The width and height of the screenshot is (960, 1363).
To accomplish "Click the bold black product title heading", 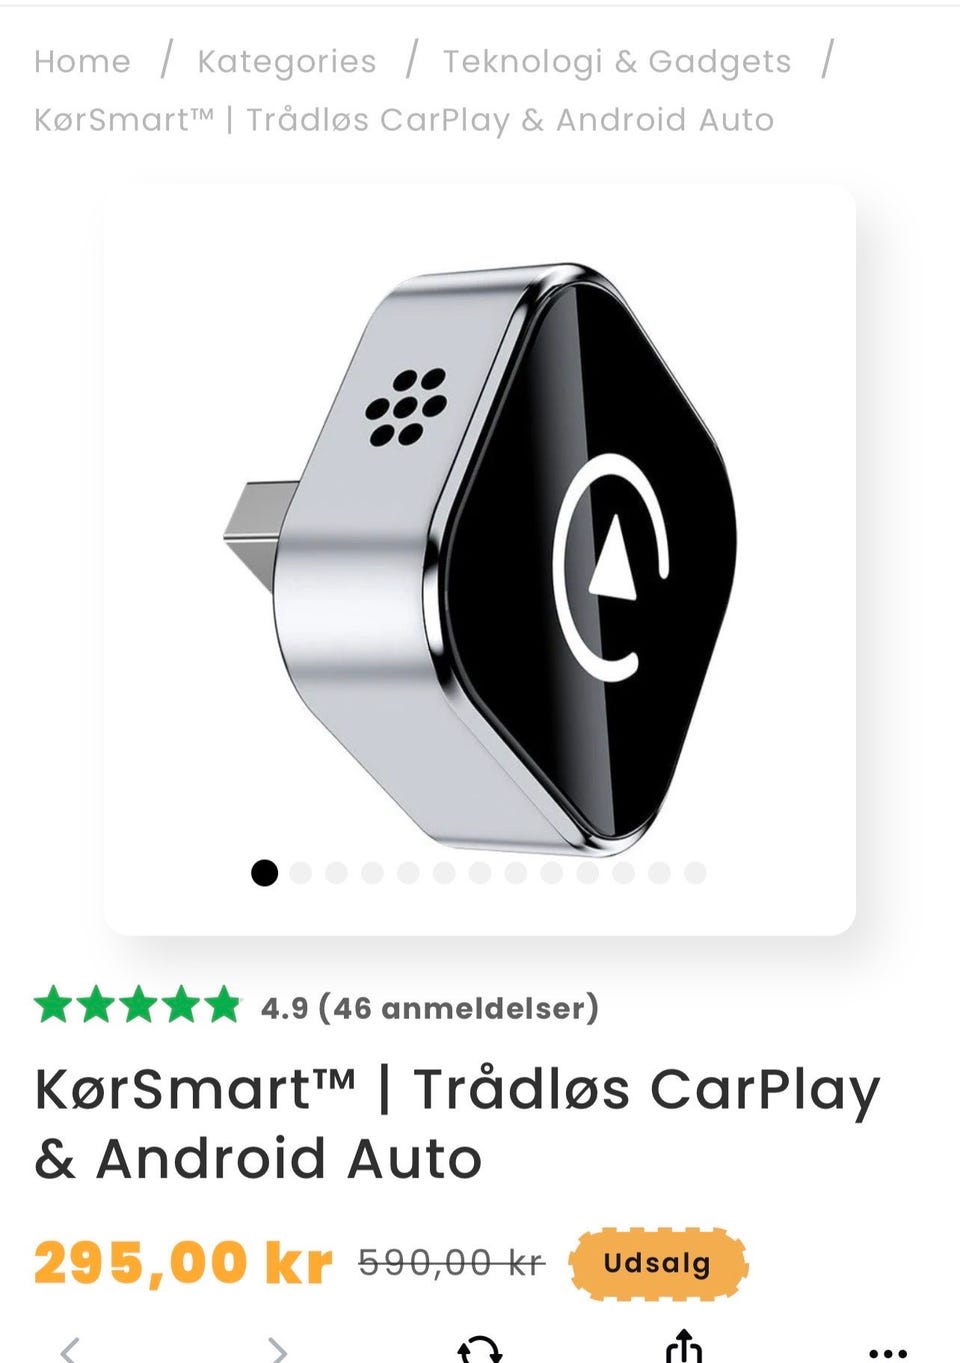I will (x=457, y=1124).
